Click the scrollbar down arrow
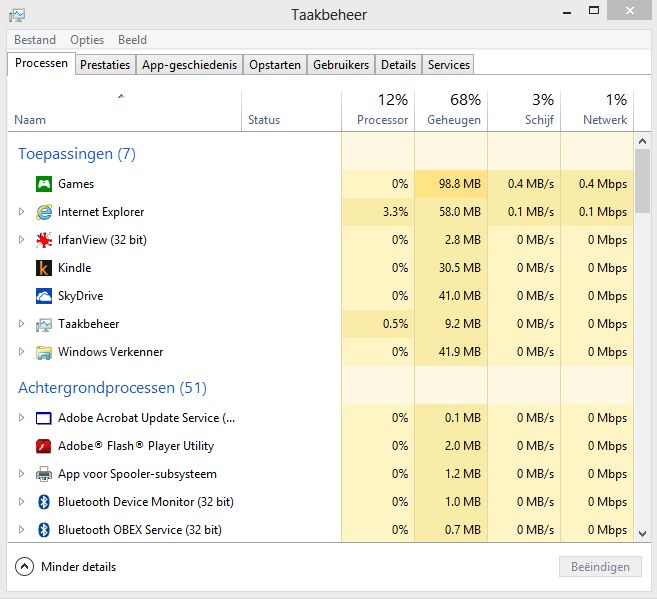This screenshot has height=599, width=657. click(x=642, y=534)
